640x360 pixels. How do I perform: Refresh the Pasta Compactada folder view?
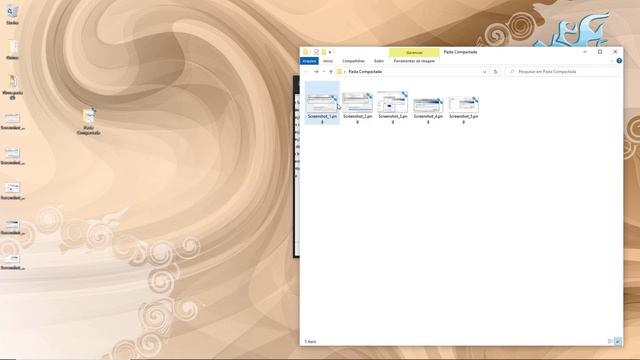coord(496,72)
